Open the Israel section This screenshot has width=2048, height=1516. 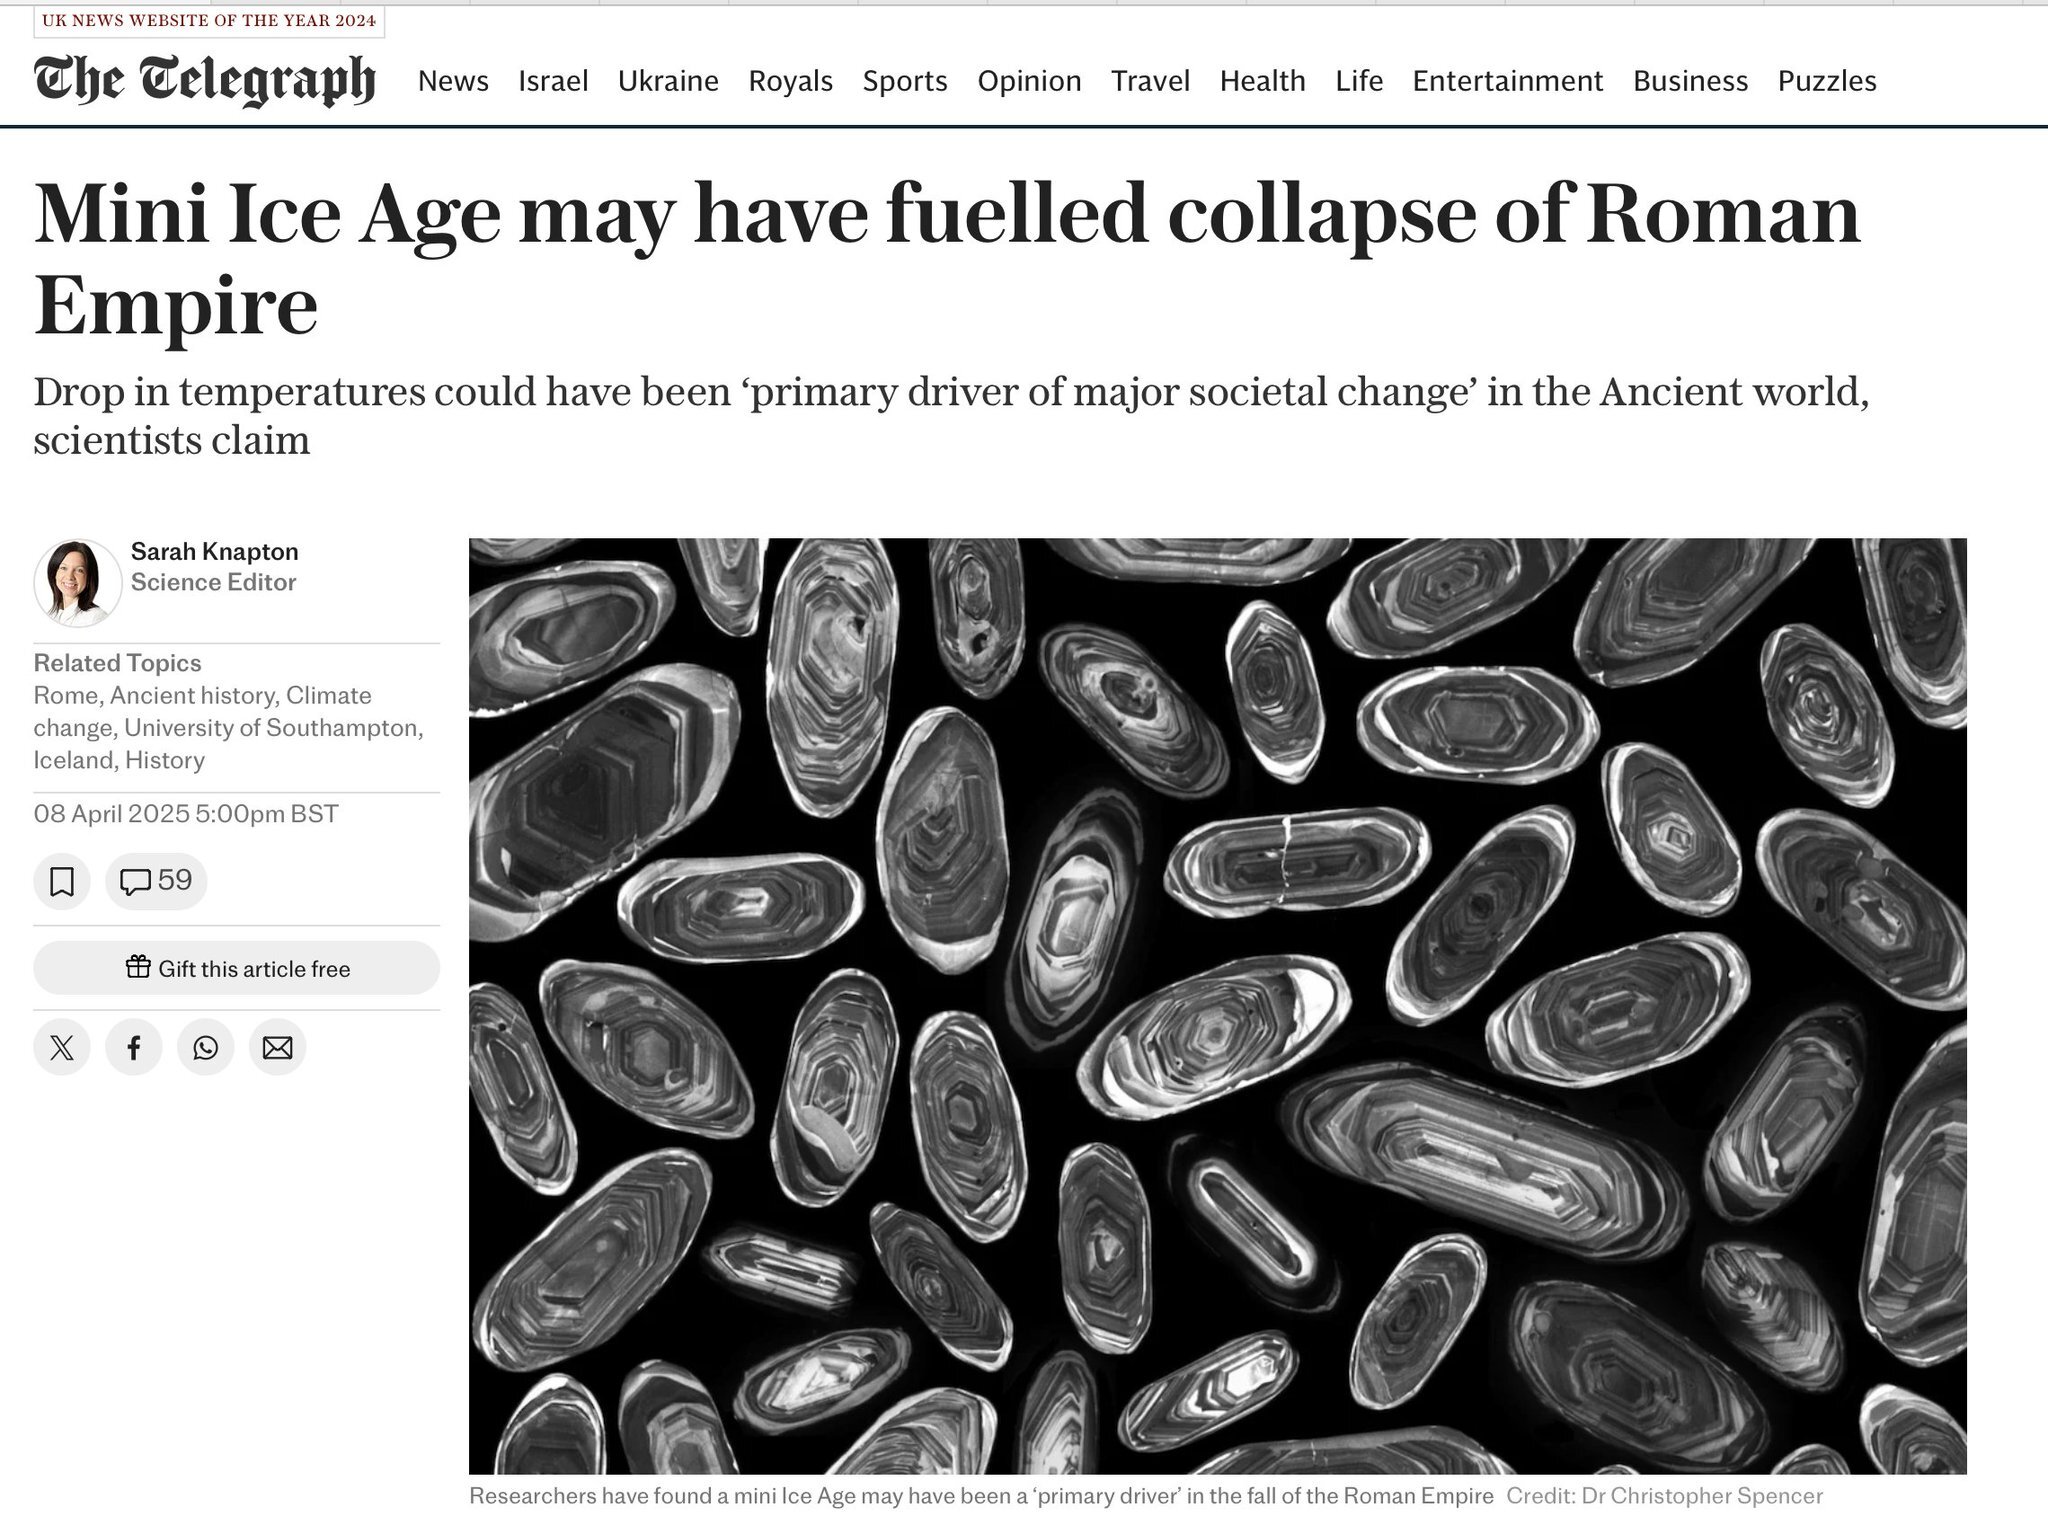point(553,81)
